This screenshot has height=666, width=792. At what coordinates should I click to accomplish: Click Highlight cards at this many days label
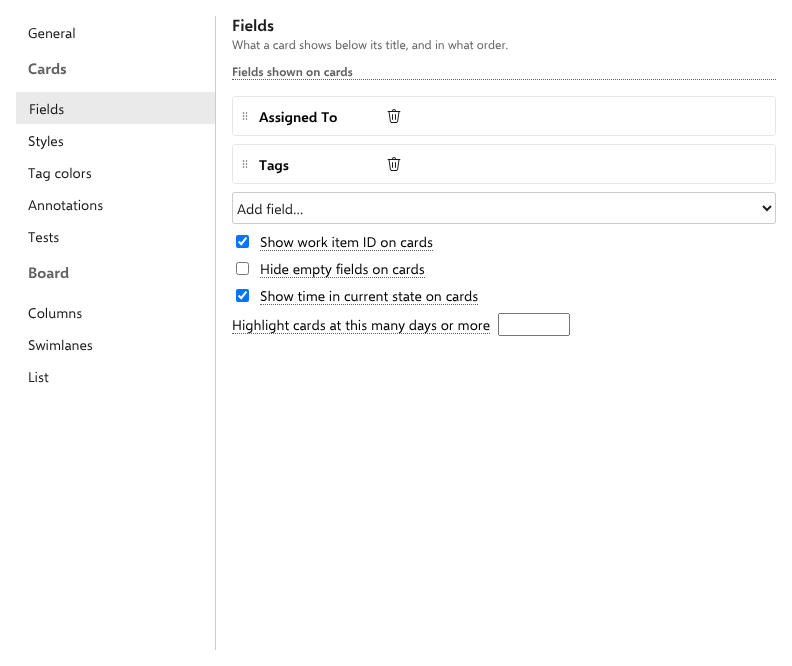(x=361, y=325)
